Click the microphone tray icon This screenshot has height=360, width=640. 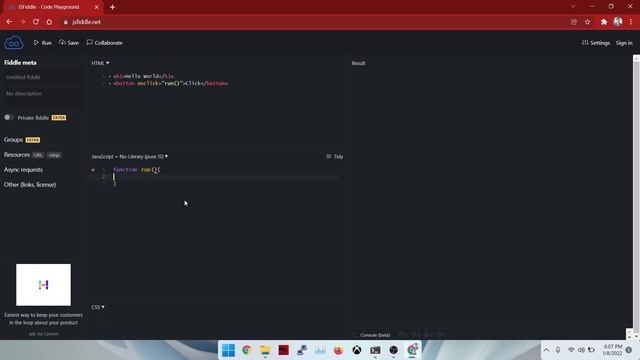coord(558,350)
